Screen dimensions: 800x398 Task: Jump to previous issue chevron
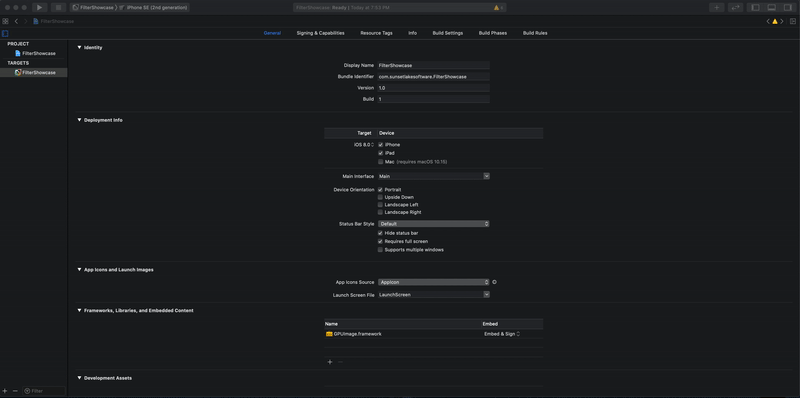[x=768, y=21]
